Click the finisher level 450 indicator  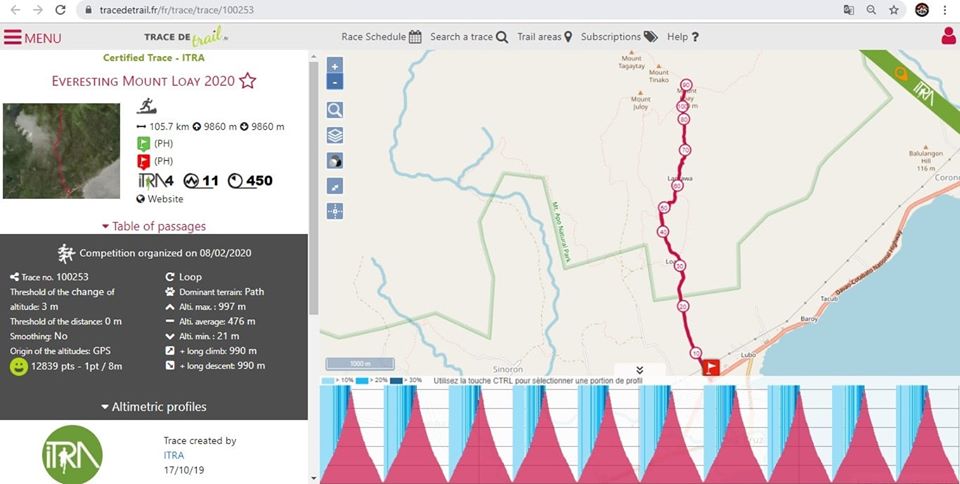click(x=250, y=181)
